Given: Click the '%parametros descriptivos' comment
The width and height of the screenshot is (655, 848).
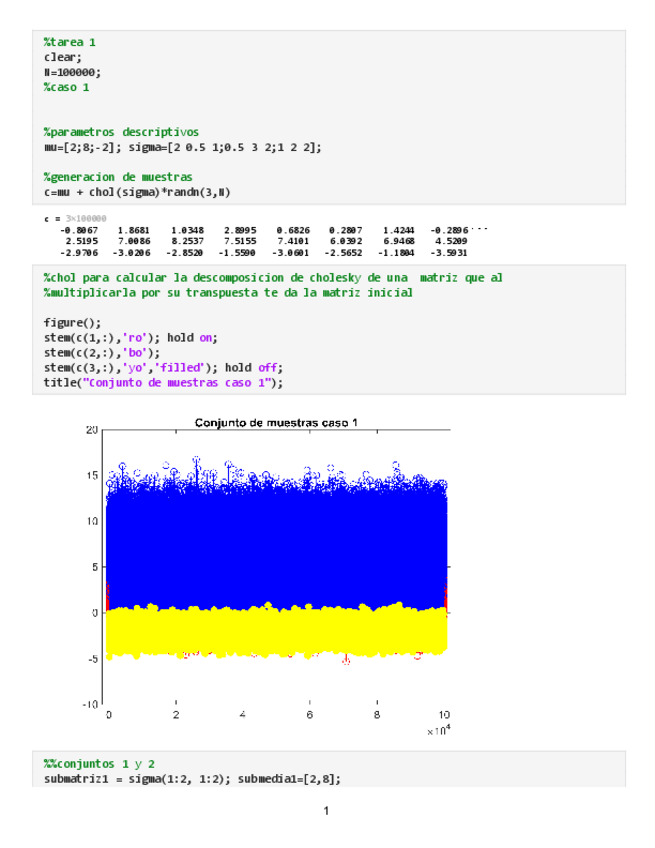Looking at the screenshot, I should (x=121, y=132).
